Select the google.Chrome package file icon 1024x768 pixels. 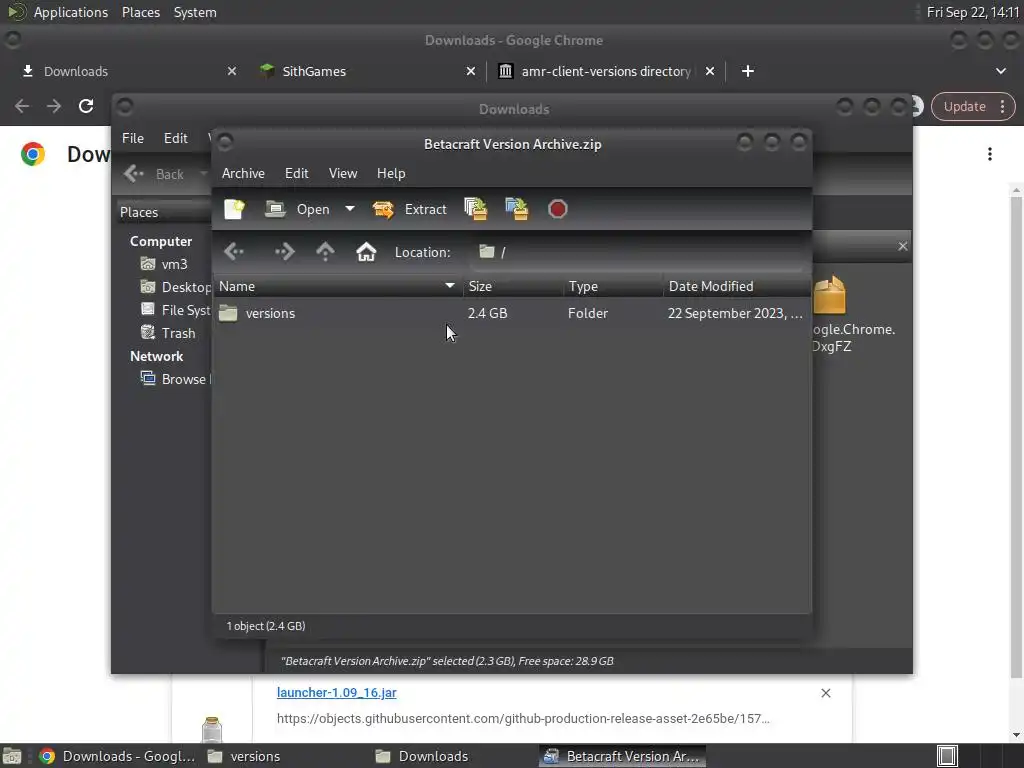pos(831,295)
